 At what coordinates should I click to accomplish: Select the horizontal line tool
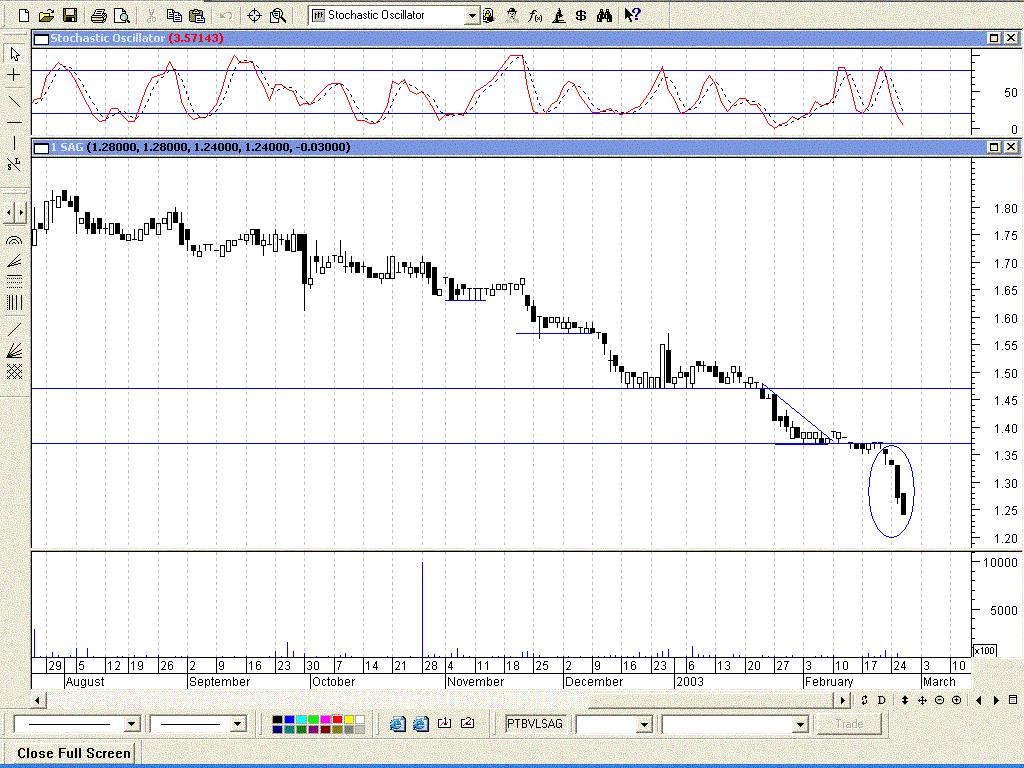point(14,122)
